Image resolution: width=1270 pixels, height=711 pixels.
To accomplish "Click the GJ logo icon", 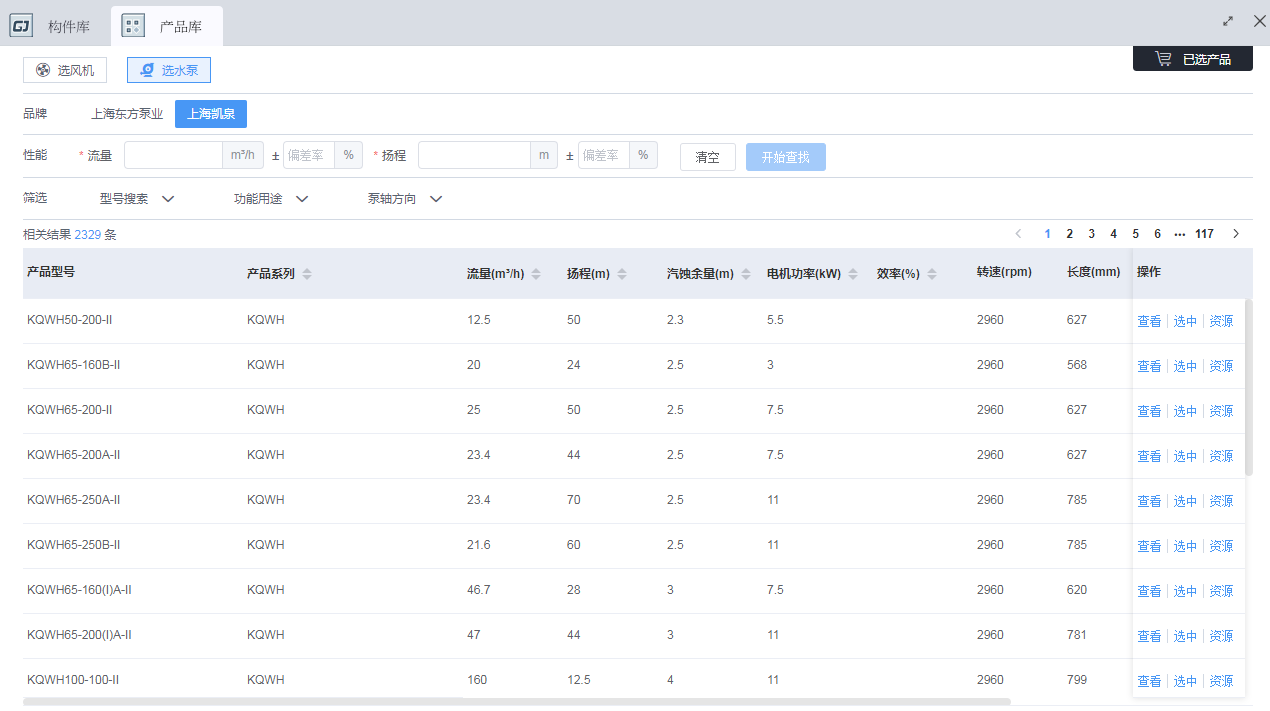I will (x=22, y=26).
